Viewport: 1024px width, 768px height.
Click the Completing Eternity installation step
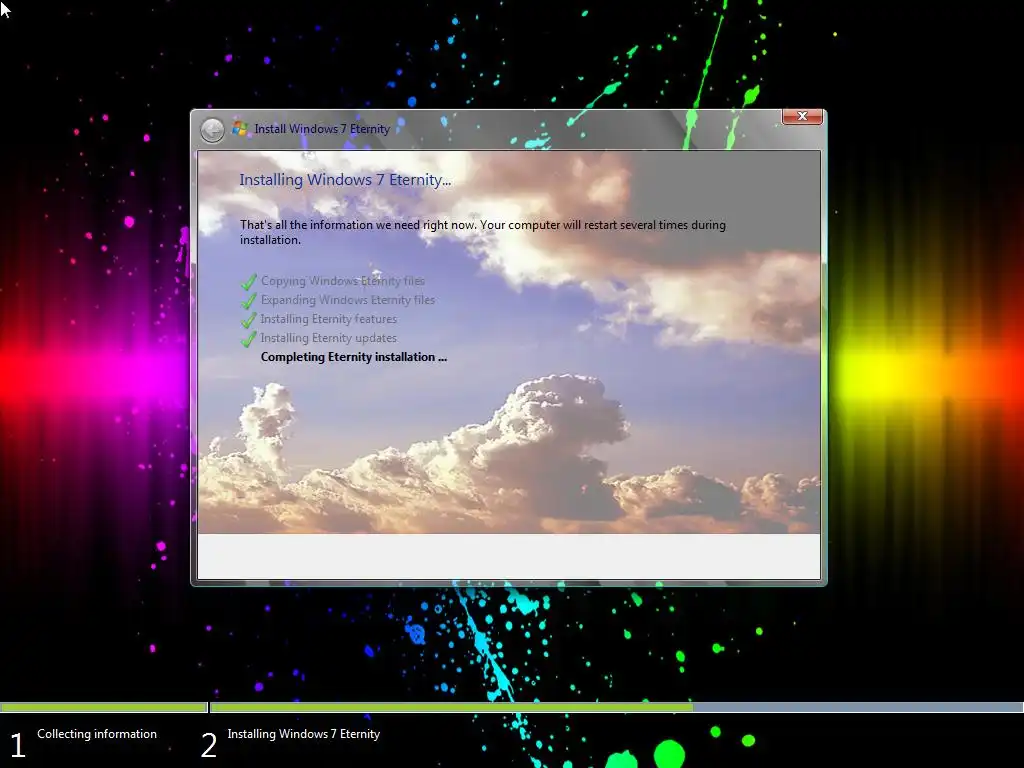(x=354, y=357)
